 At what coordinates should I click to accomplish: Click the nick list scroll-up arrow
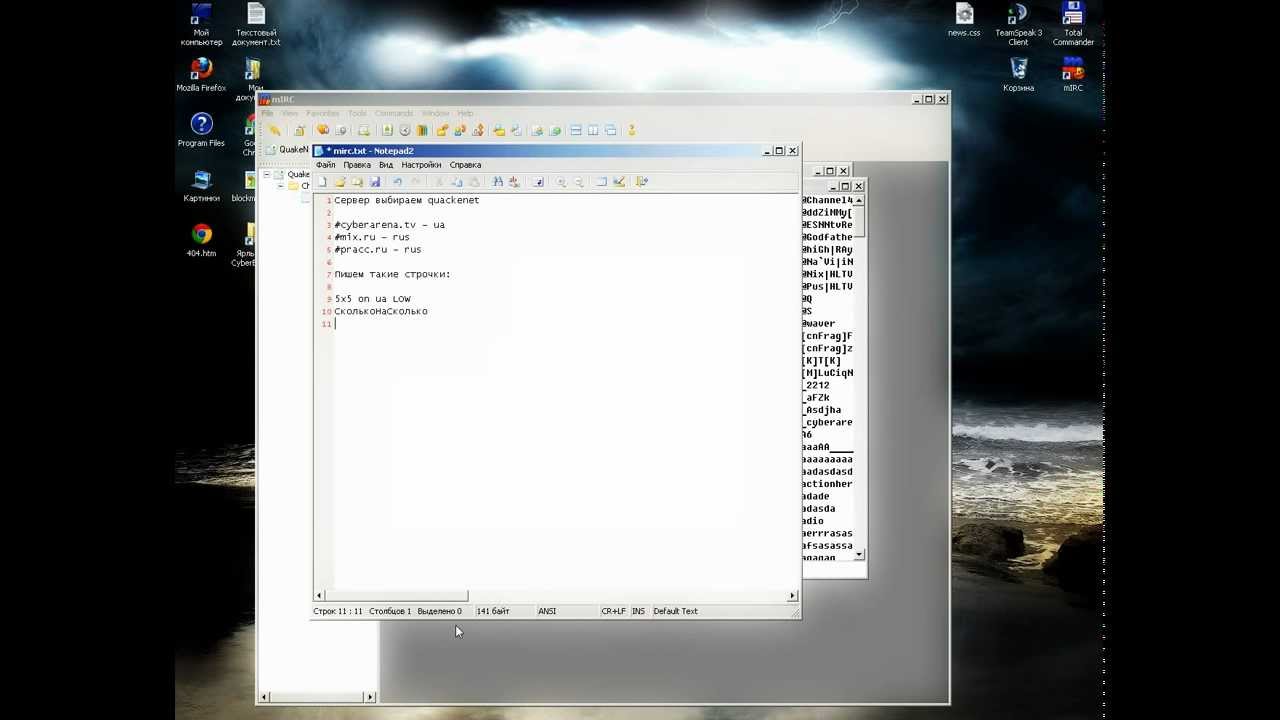(x=858, y=200)
